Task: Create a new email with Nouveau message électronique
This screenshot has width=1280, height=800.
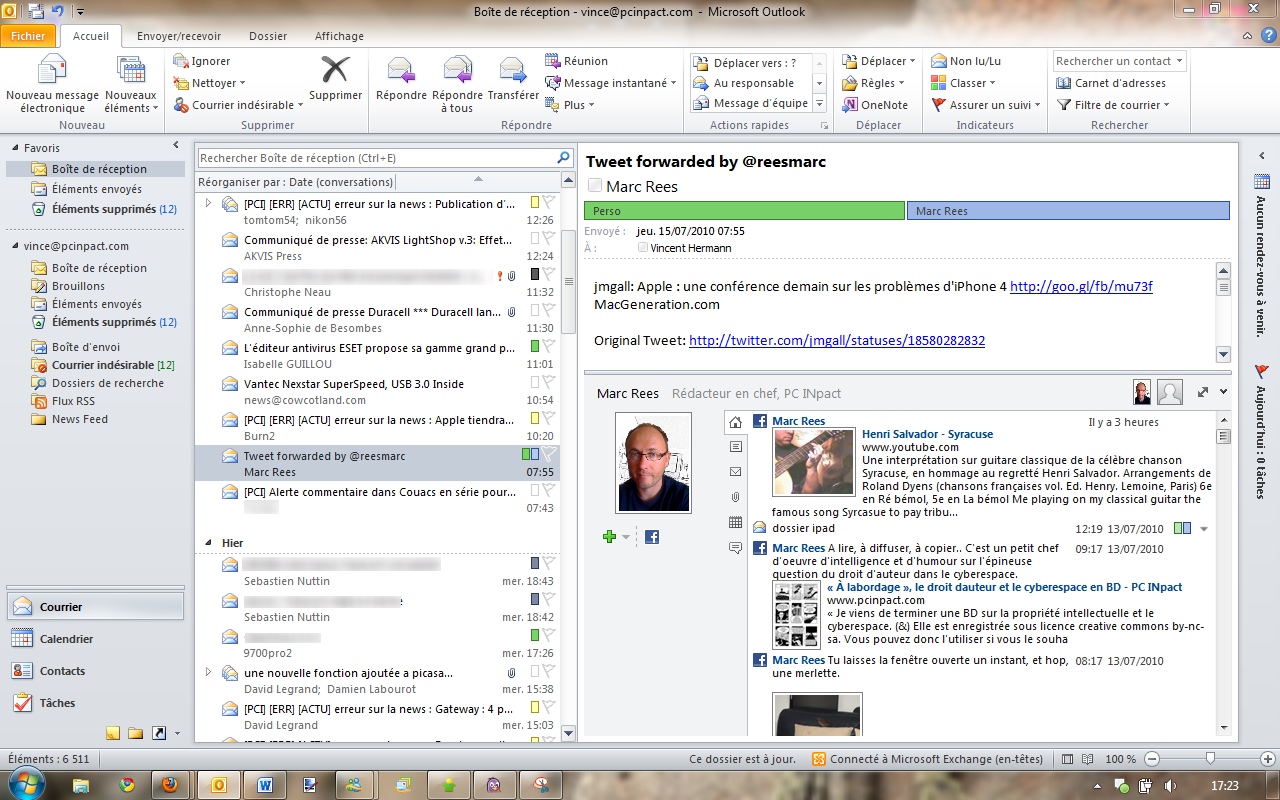Action: (52, 84)
